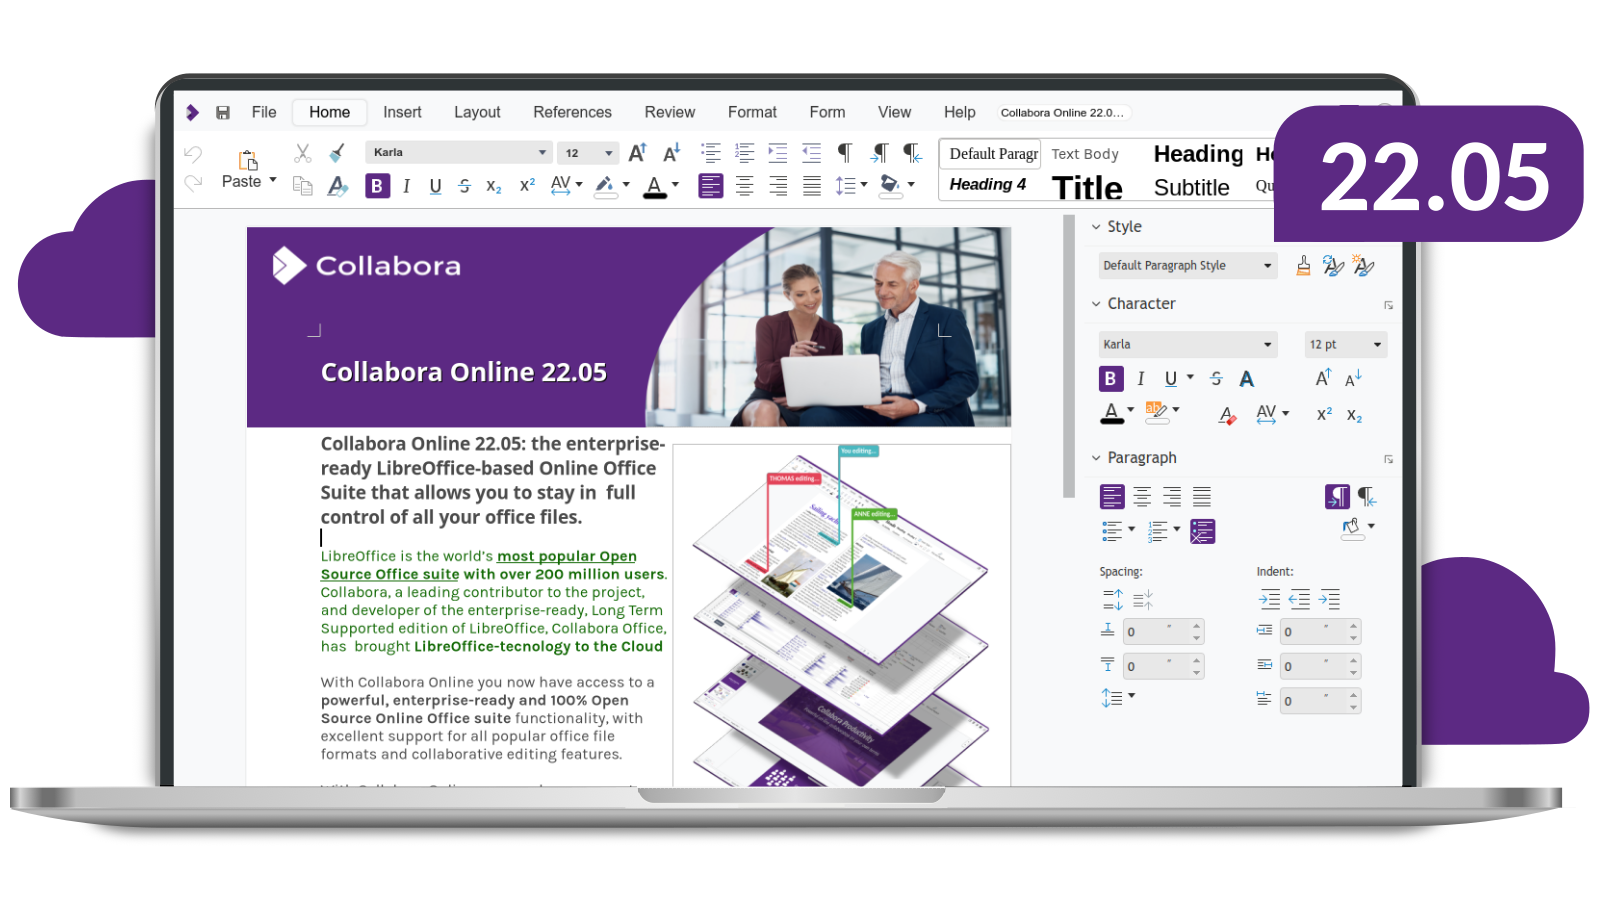Viewport: 1600px width, 900px height.
Task: Click the Collabora logo icon beside Save
Action: click(192, 112)
